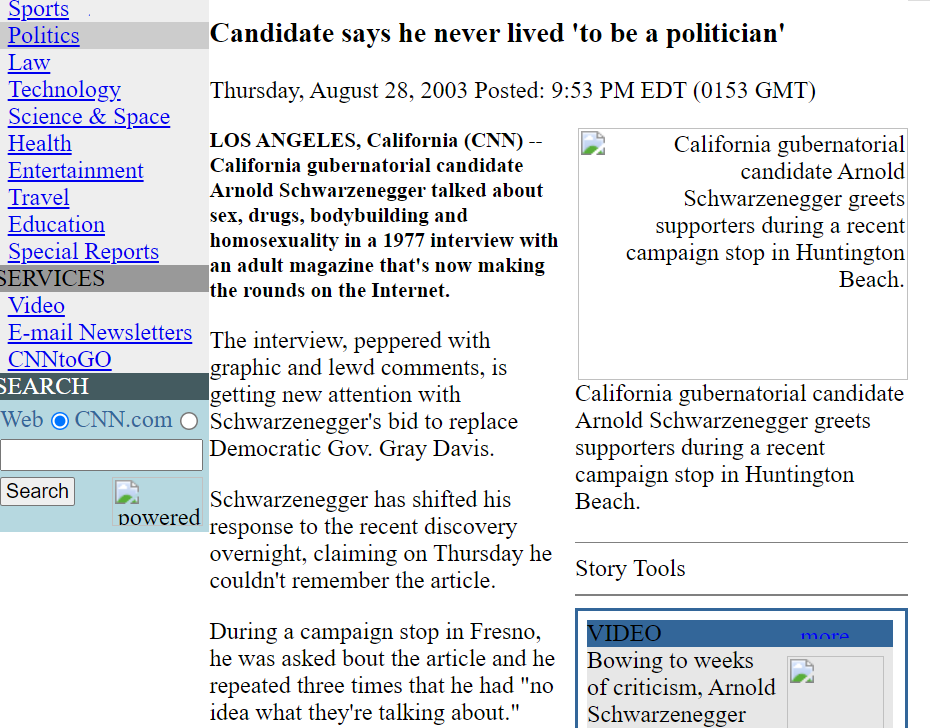Click the SEARCH sidebar heading
Screen dimensions: 930x728
click(x=44, y=386)
